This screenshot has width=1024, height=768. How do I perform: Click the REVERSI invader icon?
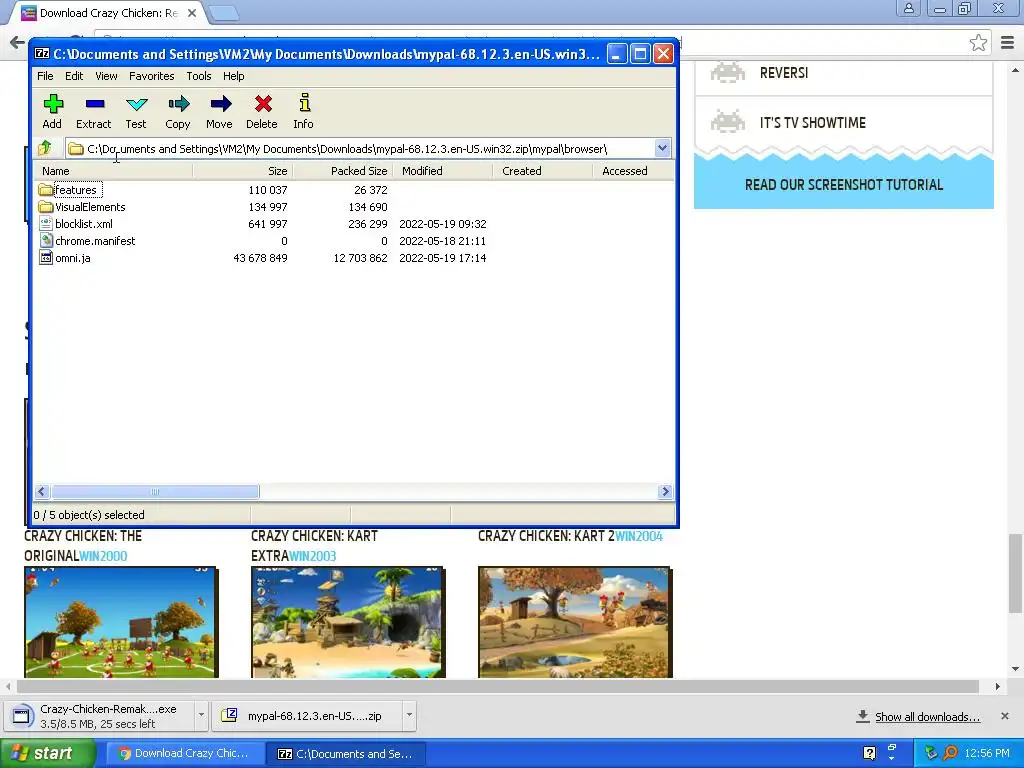coord(728,72)
